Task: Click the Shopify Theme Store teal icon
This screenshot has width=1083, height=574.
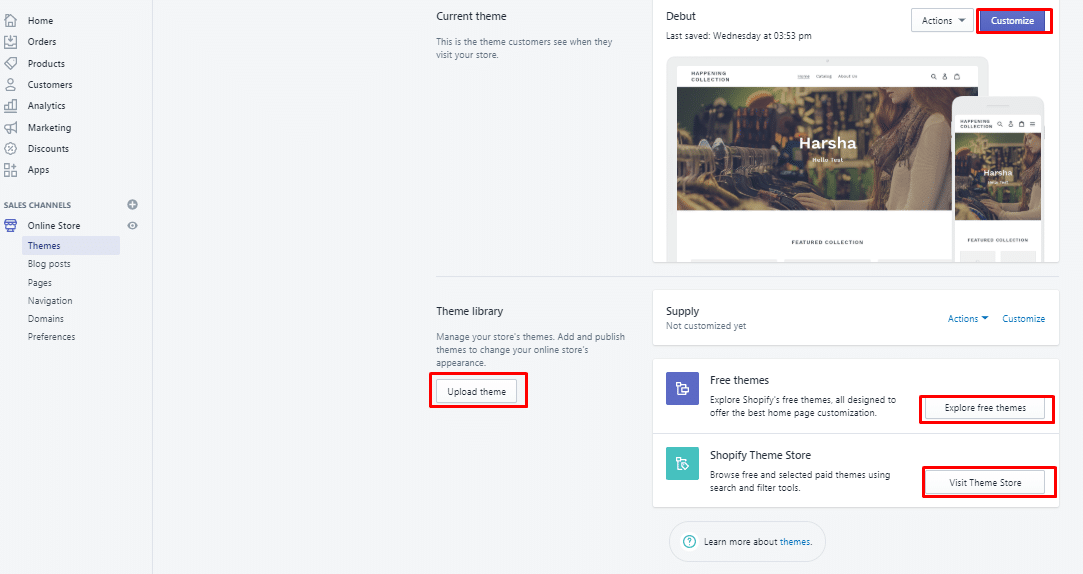Action: click(x=682, y=463)
